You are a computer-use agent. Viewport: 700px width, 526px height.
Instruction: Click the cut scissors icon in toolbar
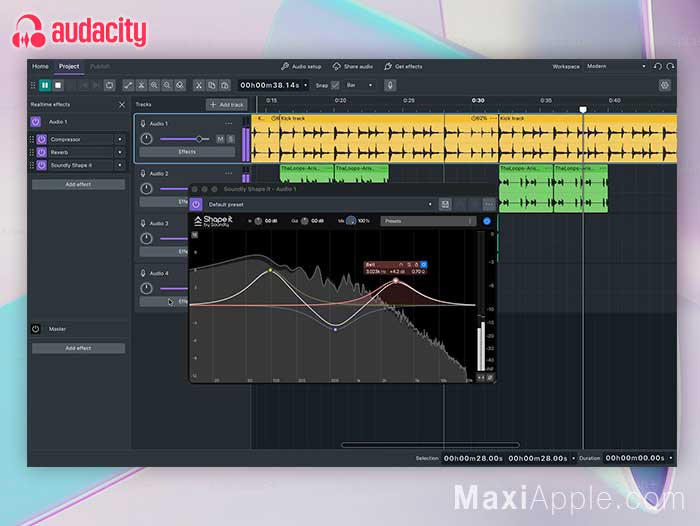tap(199, 85)
